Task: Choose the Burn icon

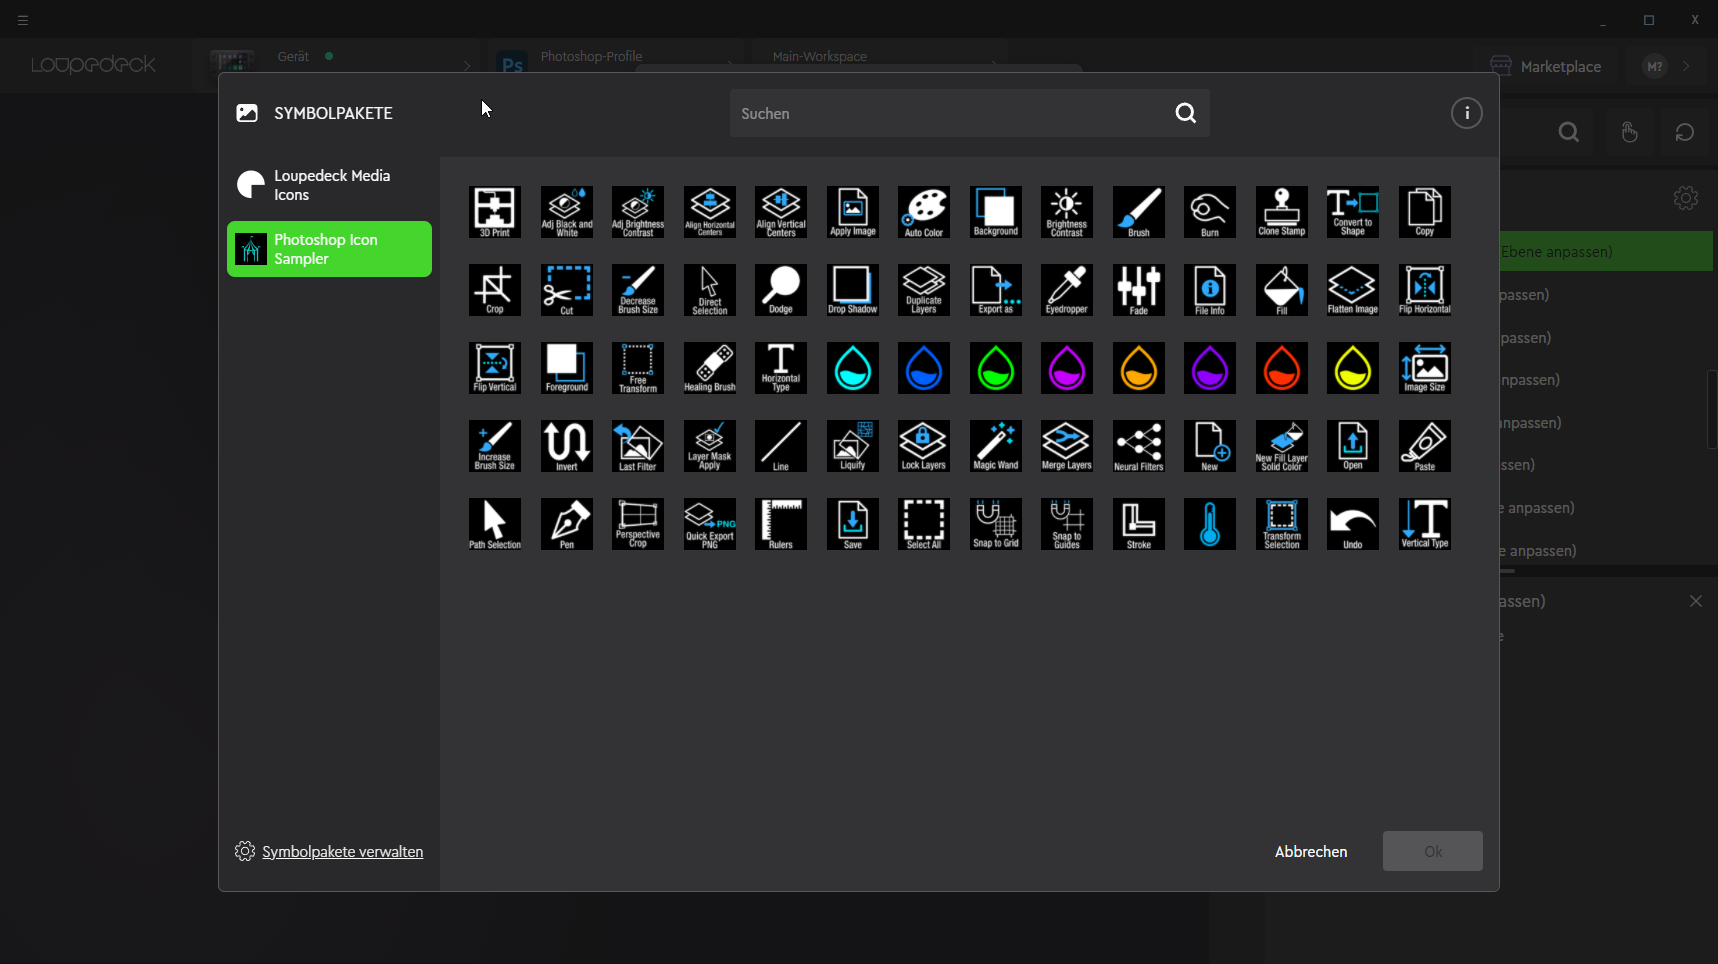Action: tap(1210, 212)
